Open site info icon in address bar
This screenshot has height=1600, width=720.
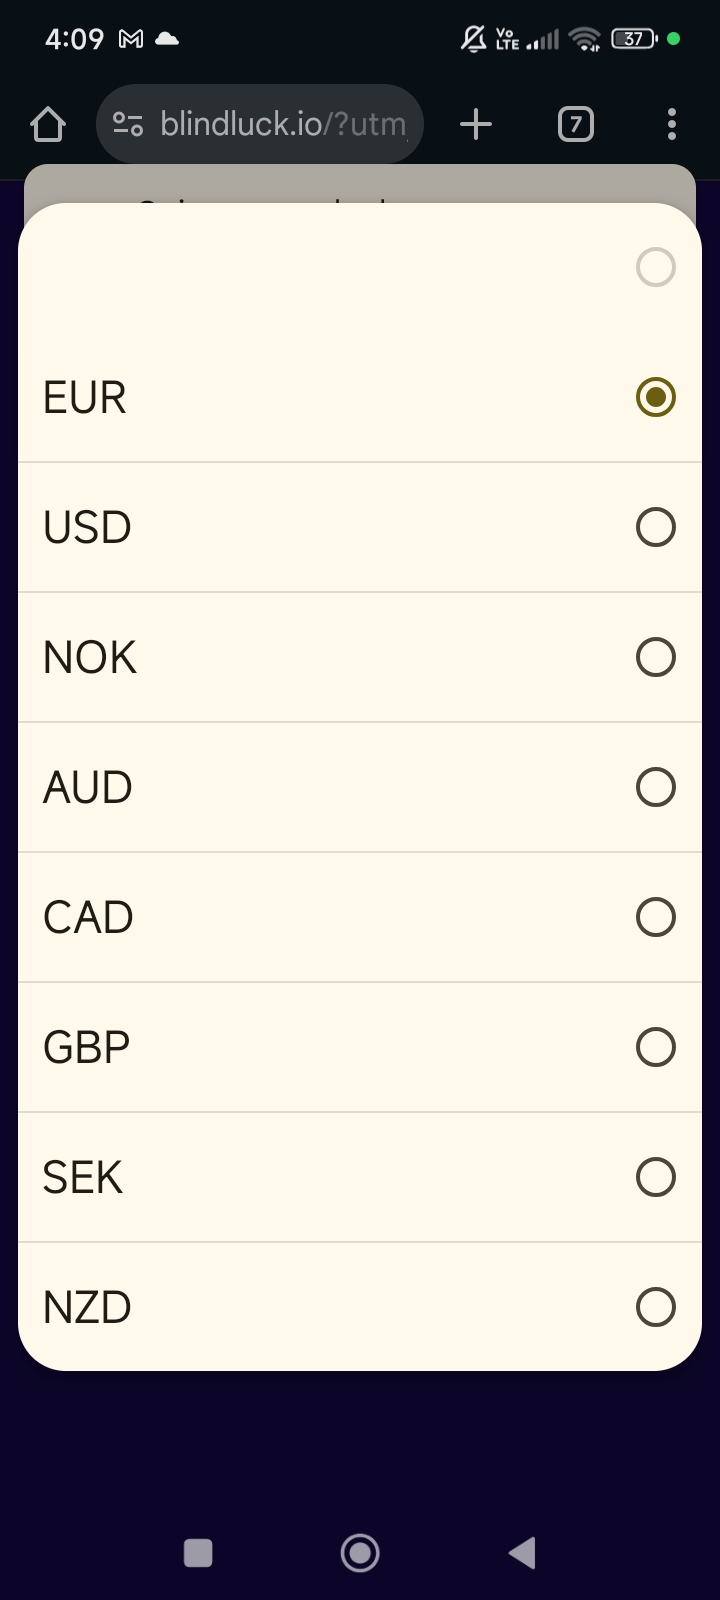pos(128,125)
